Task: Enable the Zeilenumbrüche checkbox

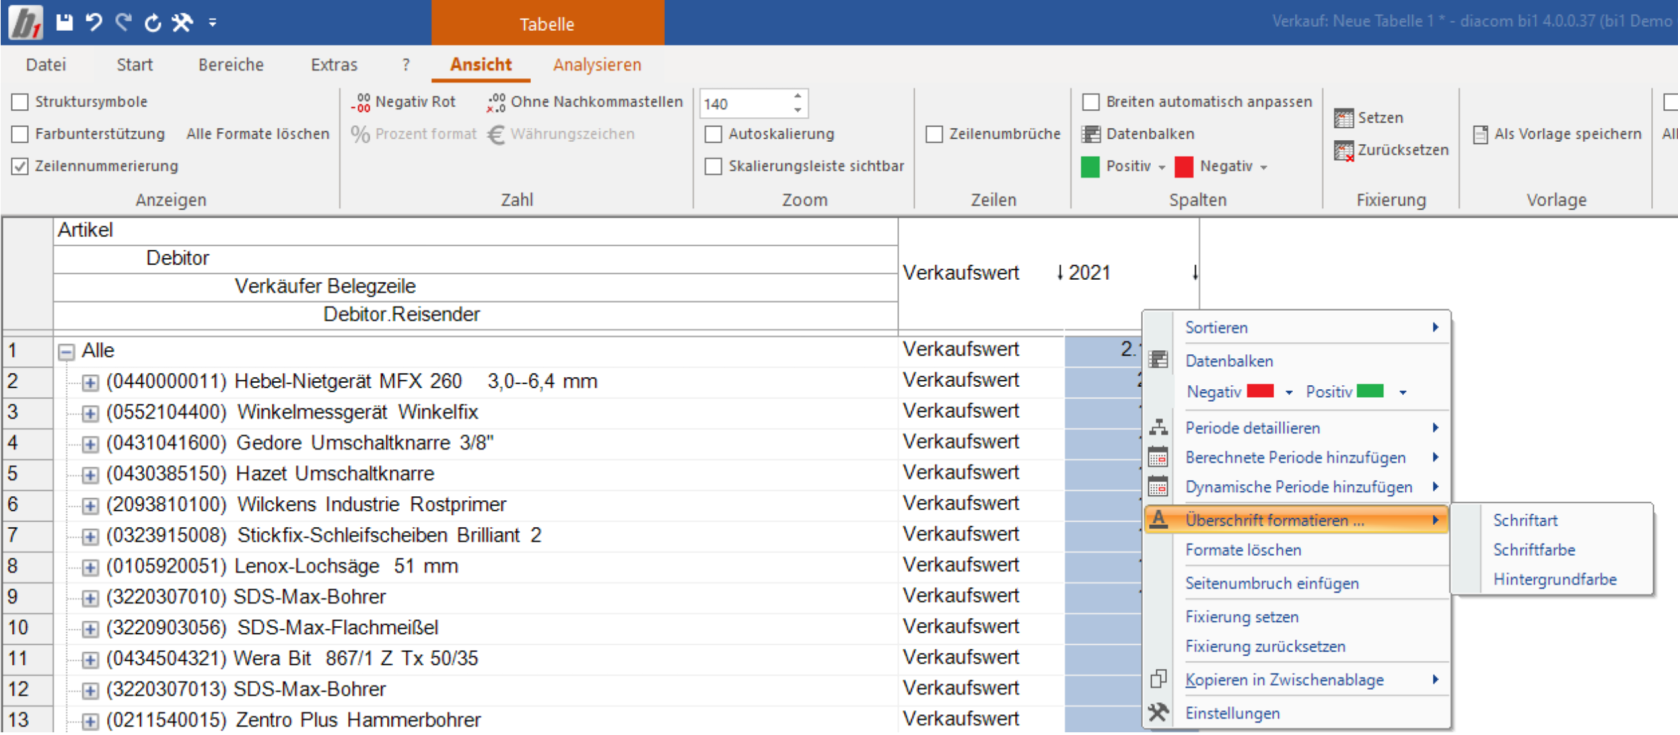Action: [934, 134]
